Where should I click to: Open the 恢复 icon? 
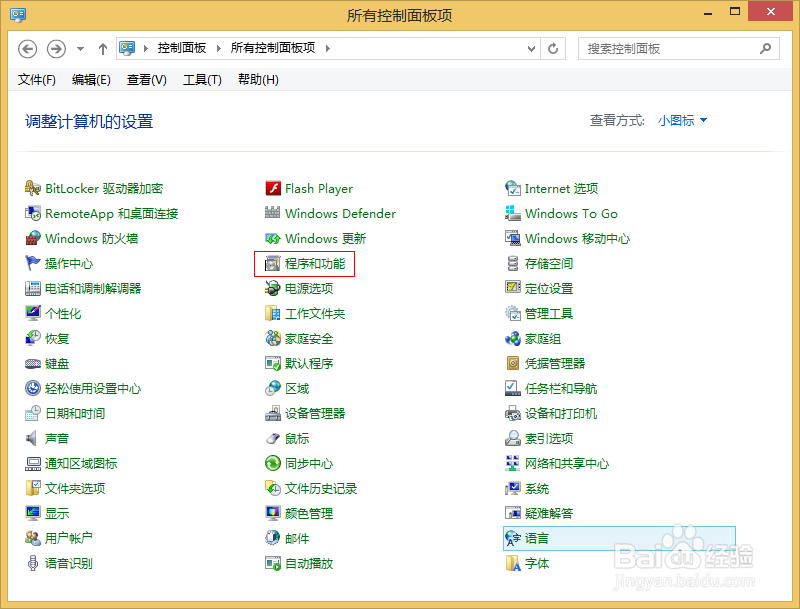(x=33, y=338)
